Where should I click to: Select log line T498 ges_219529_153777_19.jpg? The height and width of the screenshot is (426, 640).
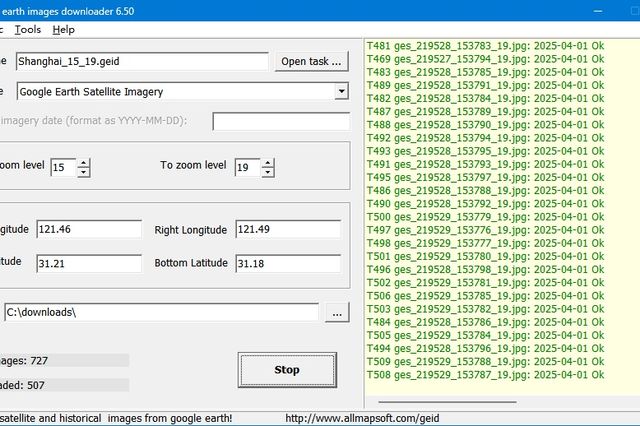tap(485, 243)
